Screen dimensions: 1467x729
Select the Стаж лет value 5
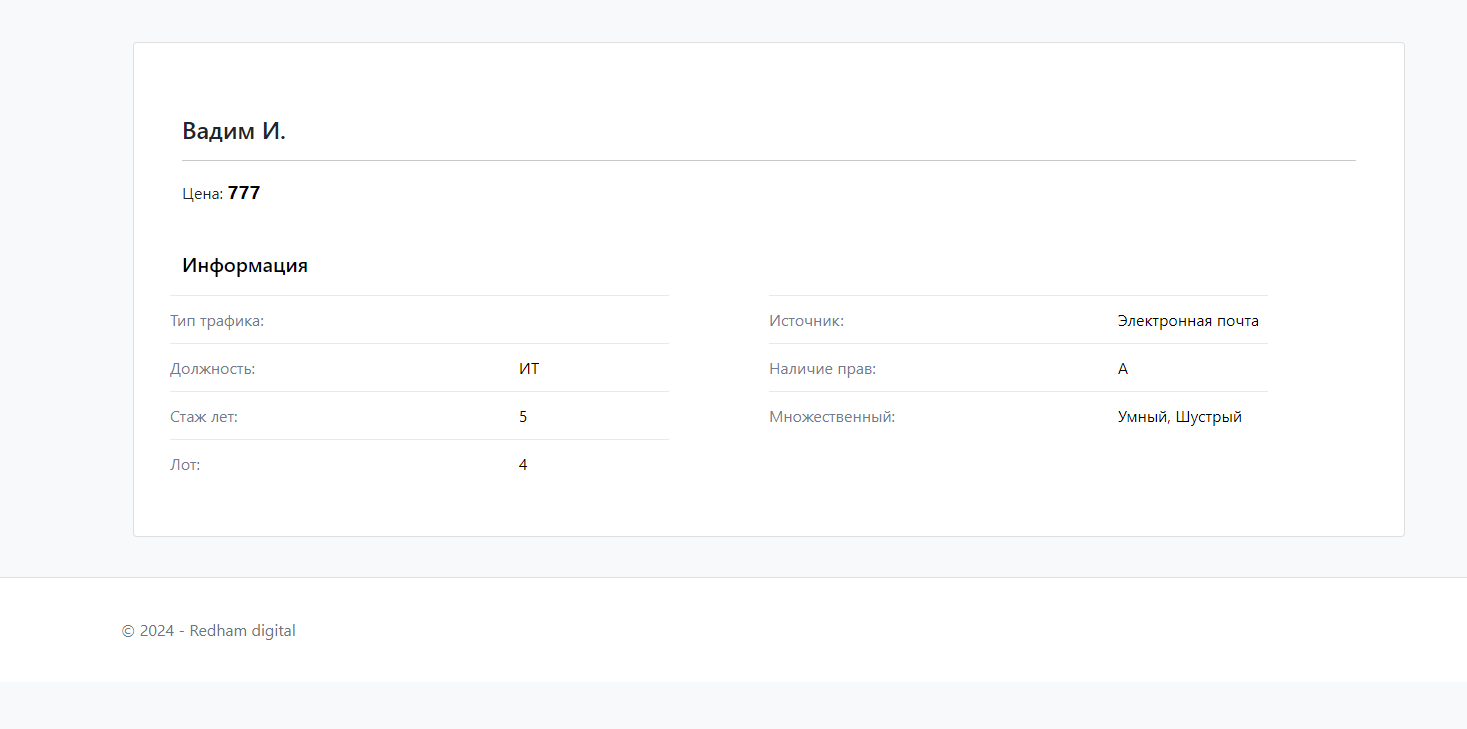[523, 417]
